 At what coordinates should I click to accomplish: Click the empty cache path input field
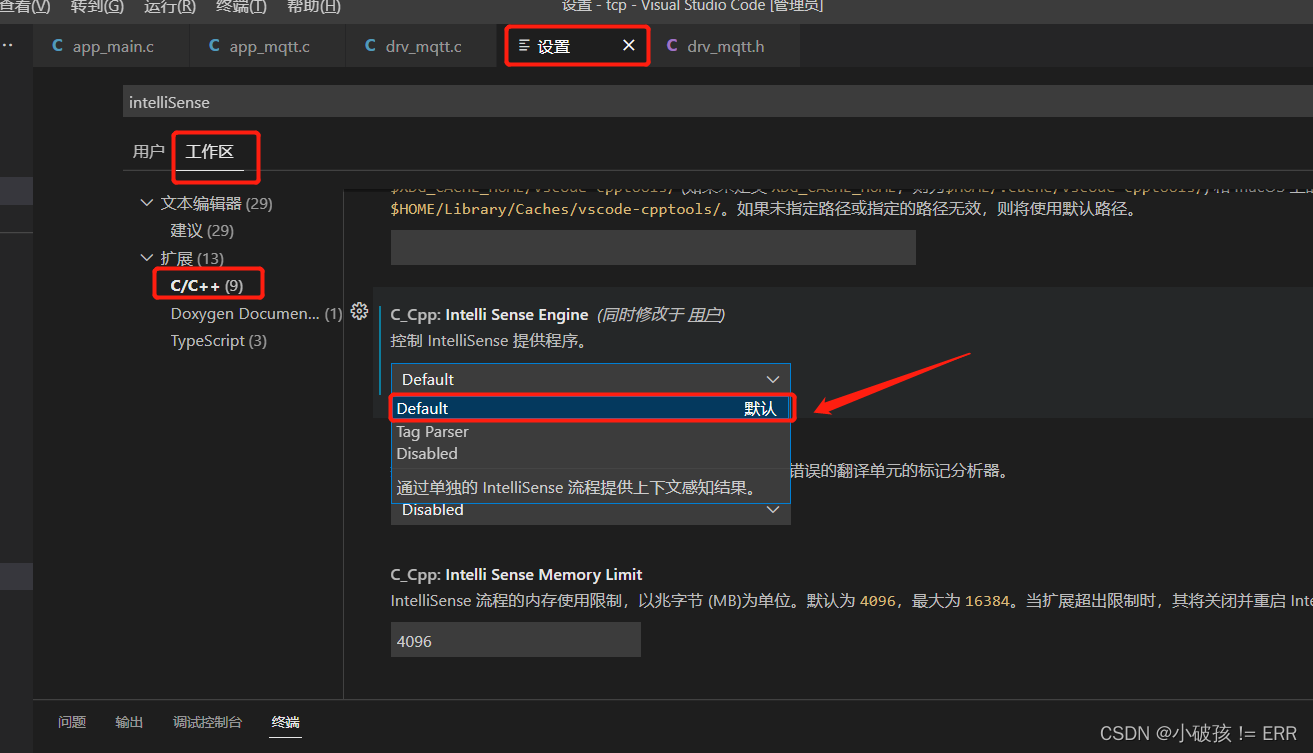pyautogui.click(x=653, y=247)
